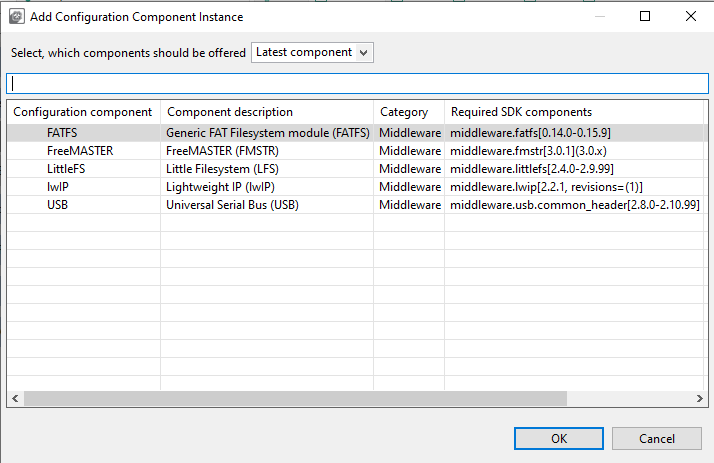This screenshot has height=463, width=714.
Task: Click the component search filter field
Action: (x=357, y=83)
